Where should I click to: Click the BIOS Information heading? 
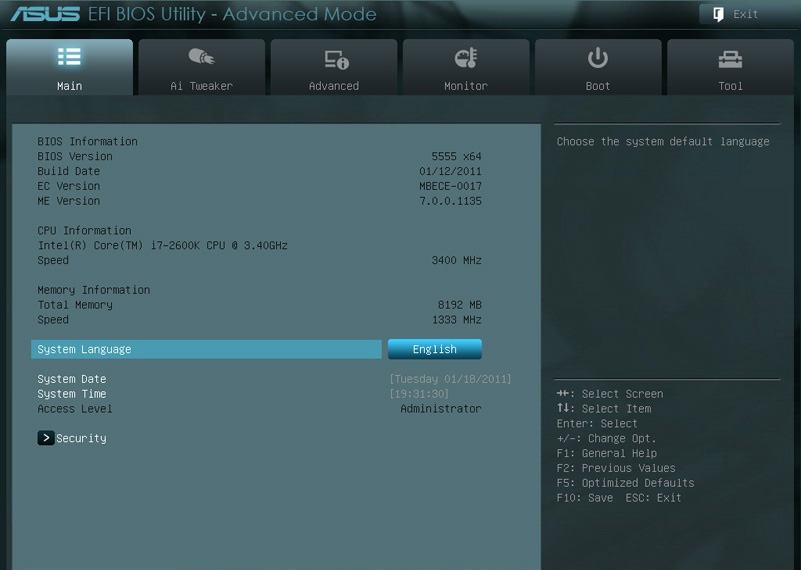(87, 141)
